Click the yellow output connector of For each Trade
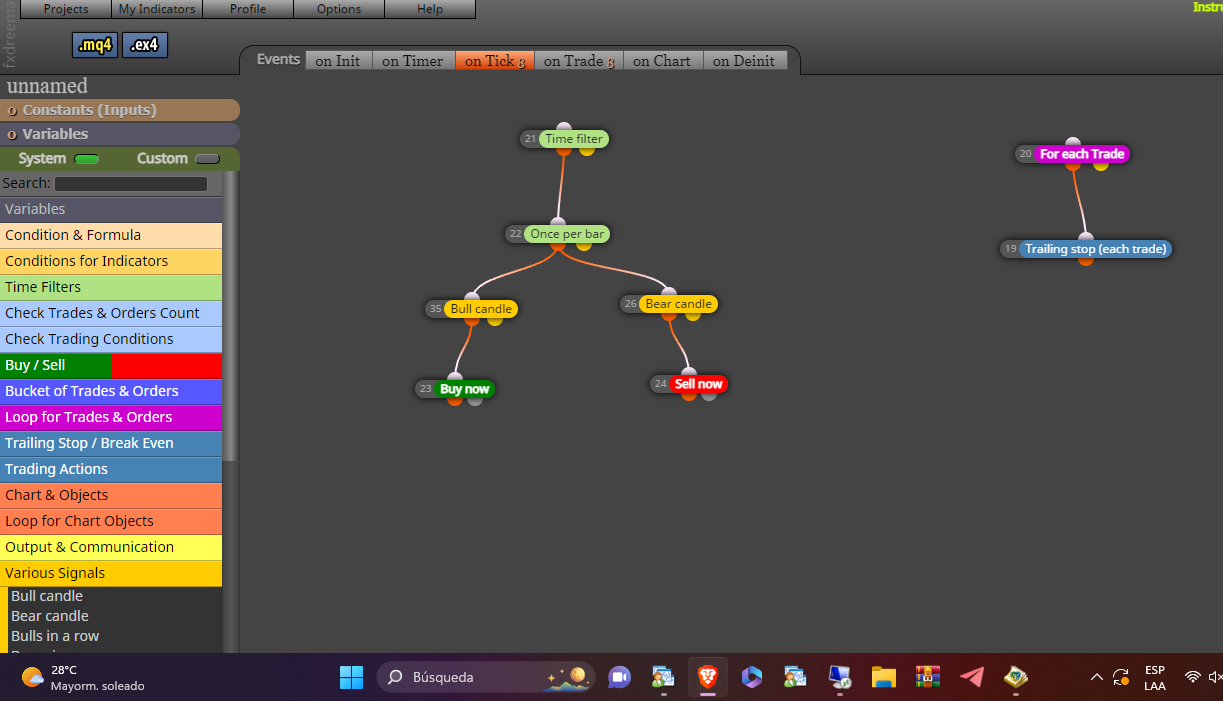This screenshot has height=701, width=1223. point(1100,165)
